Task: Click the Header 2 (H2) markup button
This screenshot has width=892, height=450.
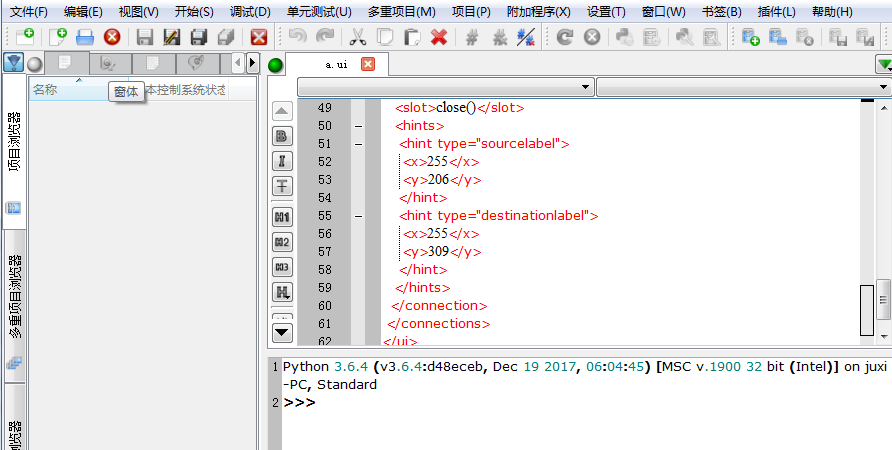Action: [x=283, y=241]
